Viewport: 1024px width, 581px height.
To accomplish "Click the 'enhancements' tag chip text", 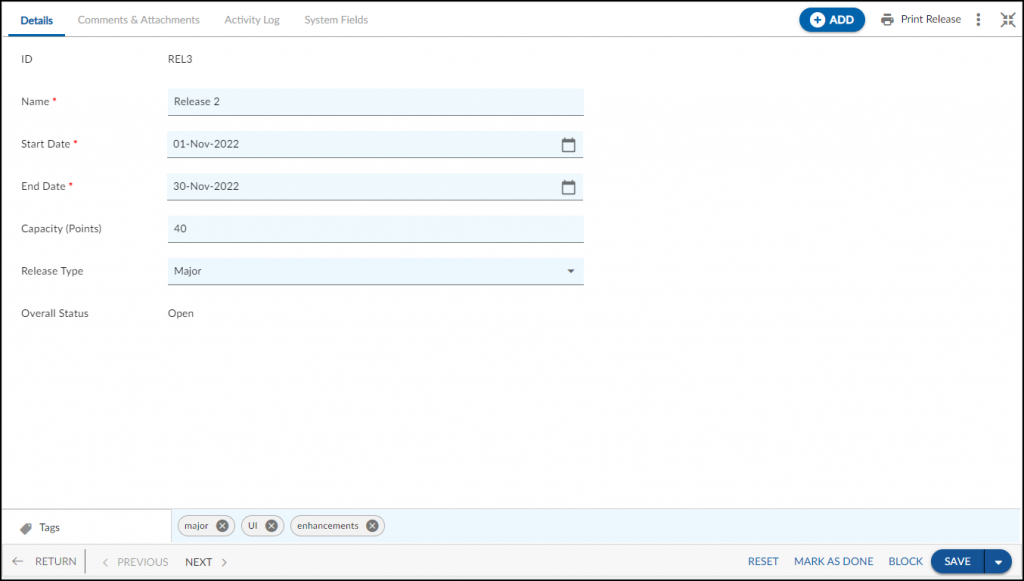I will 328,526.
